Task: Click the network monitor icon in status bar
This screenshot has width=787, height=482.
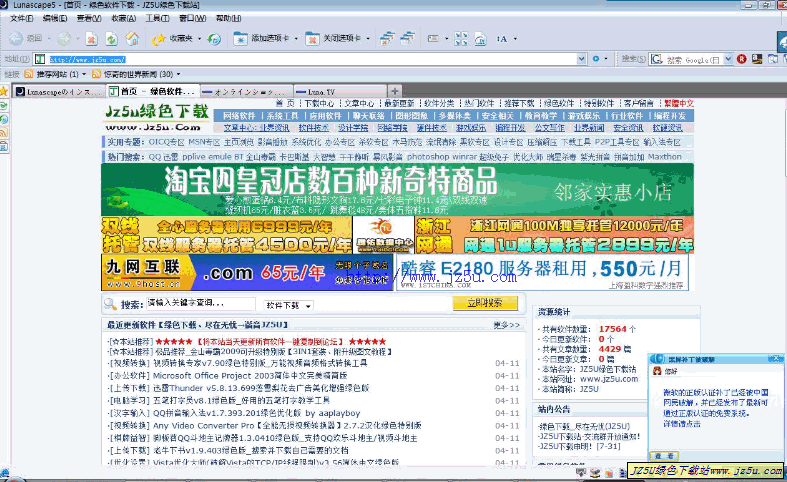Action: pos(581,472)
